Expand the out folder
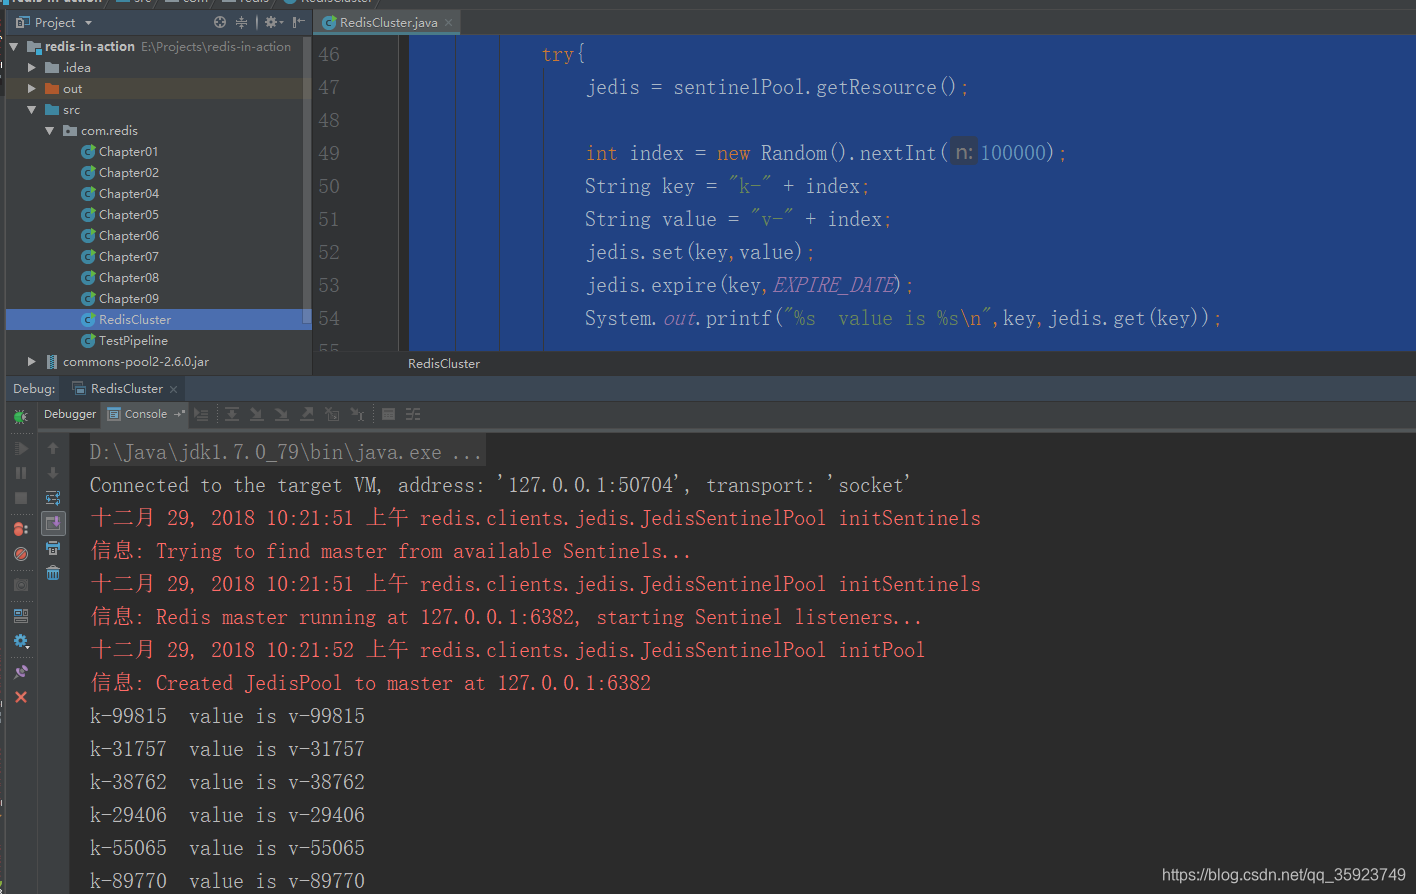1416x894 pixels. 32,89
